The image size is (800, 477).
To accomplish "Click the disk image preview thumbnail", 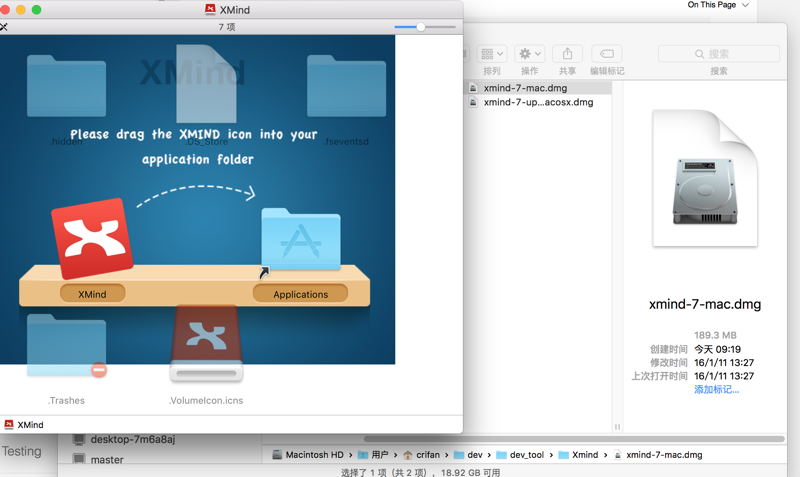I will click(705, 178).
